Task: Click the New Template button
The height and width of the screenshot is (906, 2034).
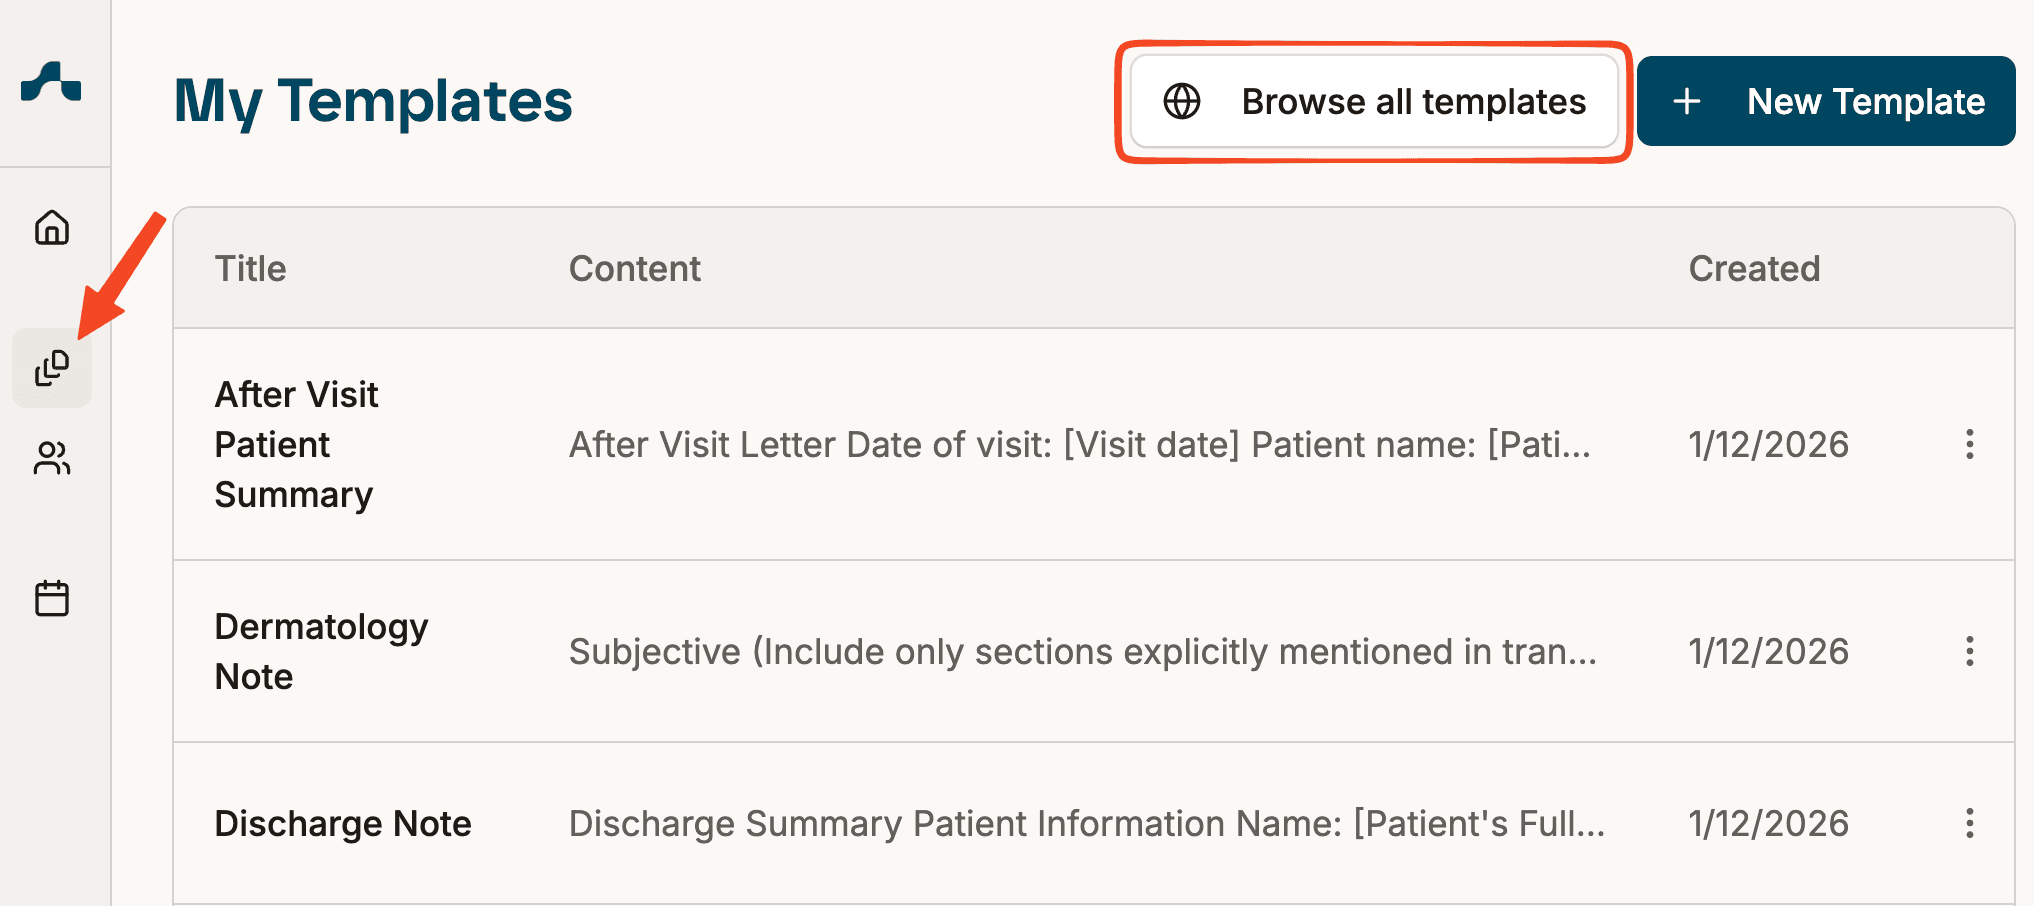Action: click(1825, 101)
